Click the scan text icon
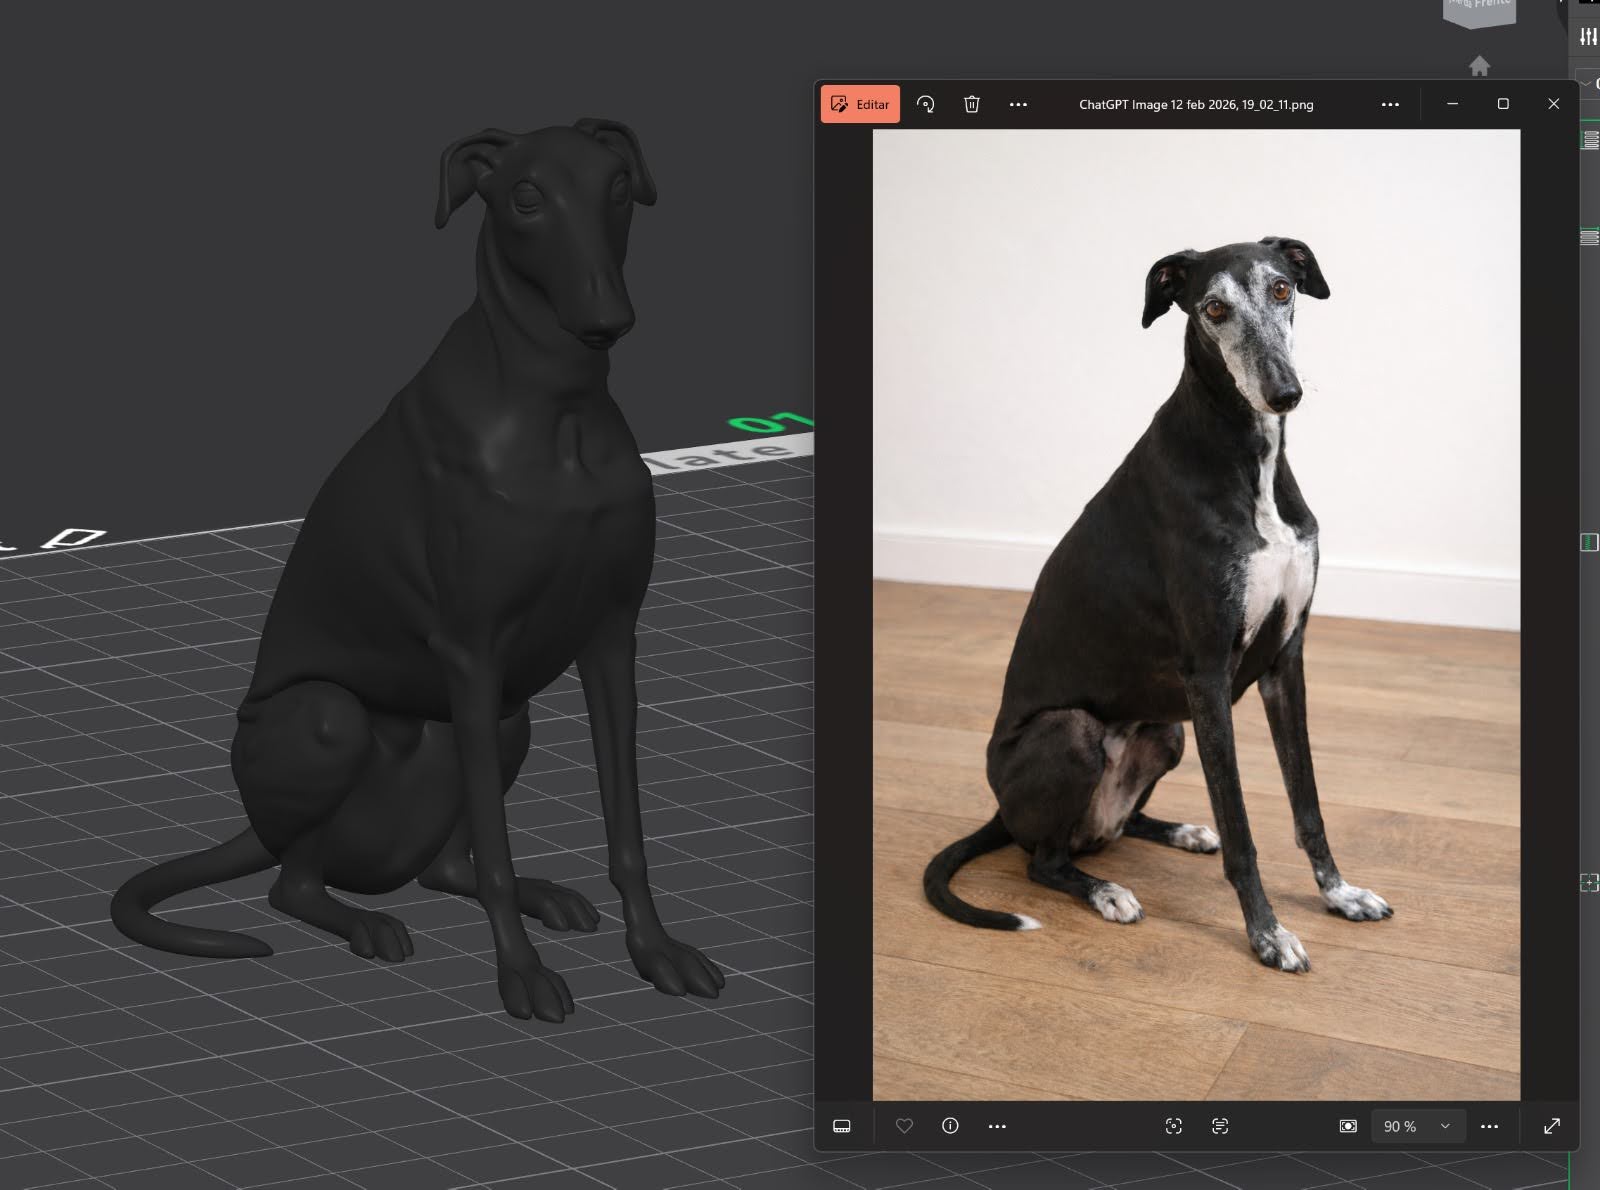 pos(1220,1126)
